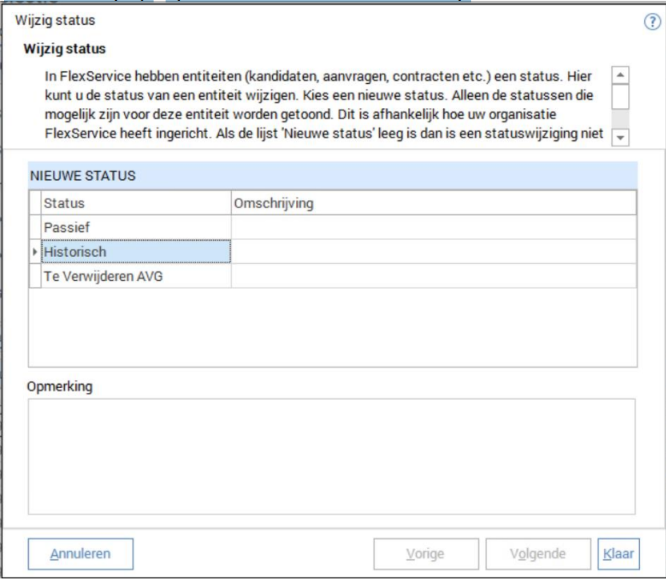This screenshot has width=666, height=579.
Task: Click the description scrollbar thumb
Action: pos(621,98)
